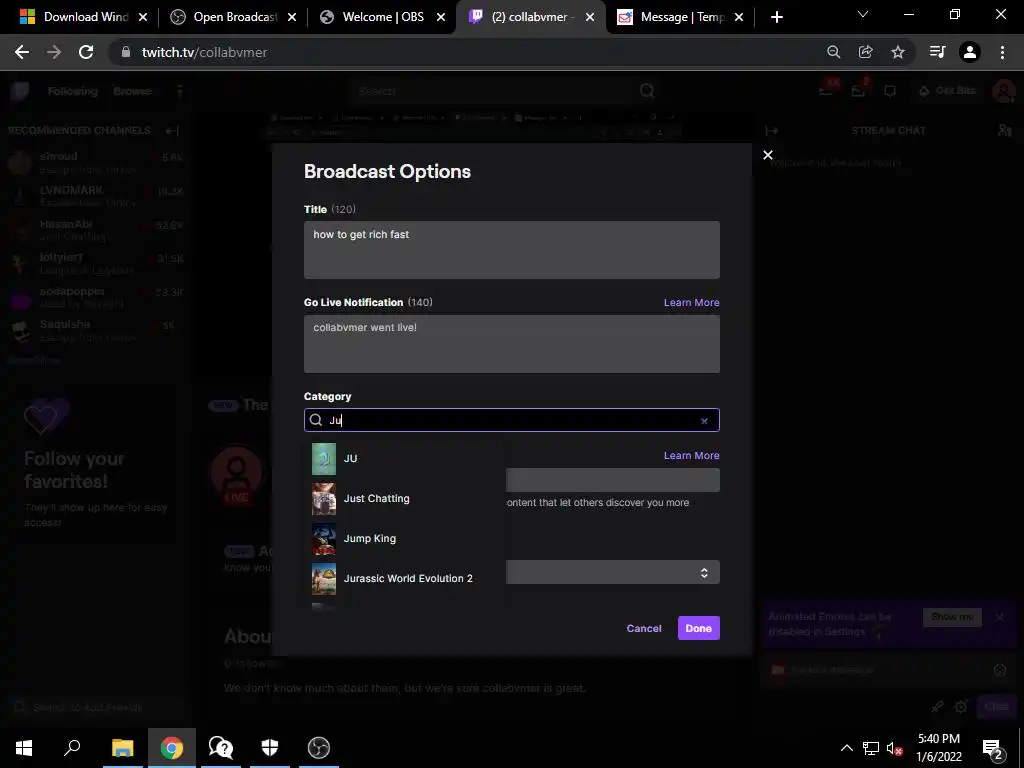Open Chrome three-dot menu

click(x=1002, y=52)
